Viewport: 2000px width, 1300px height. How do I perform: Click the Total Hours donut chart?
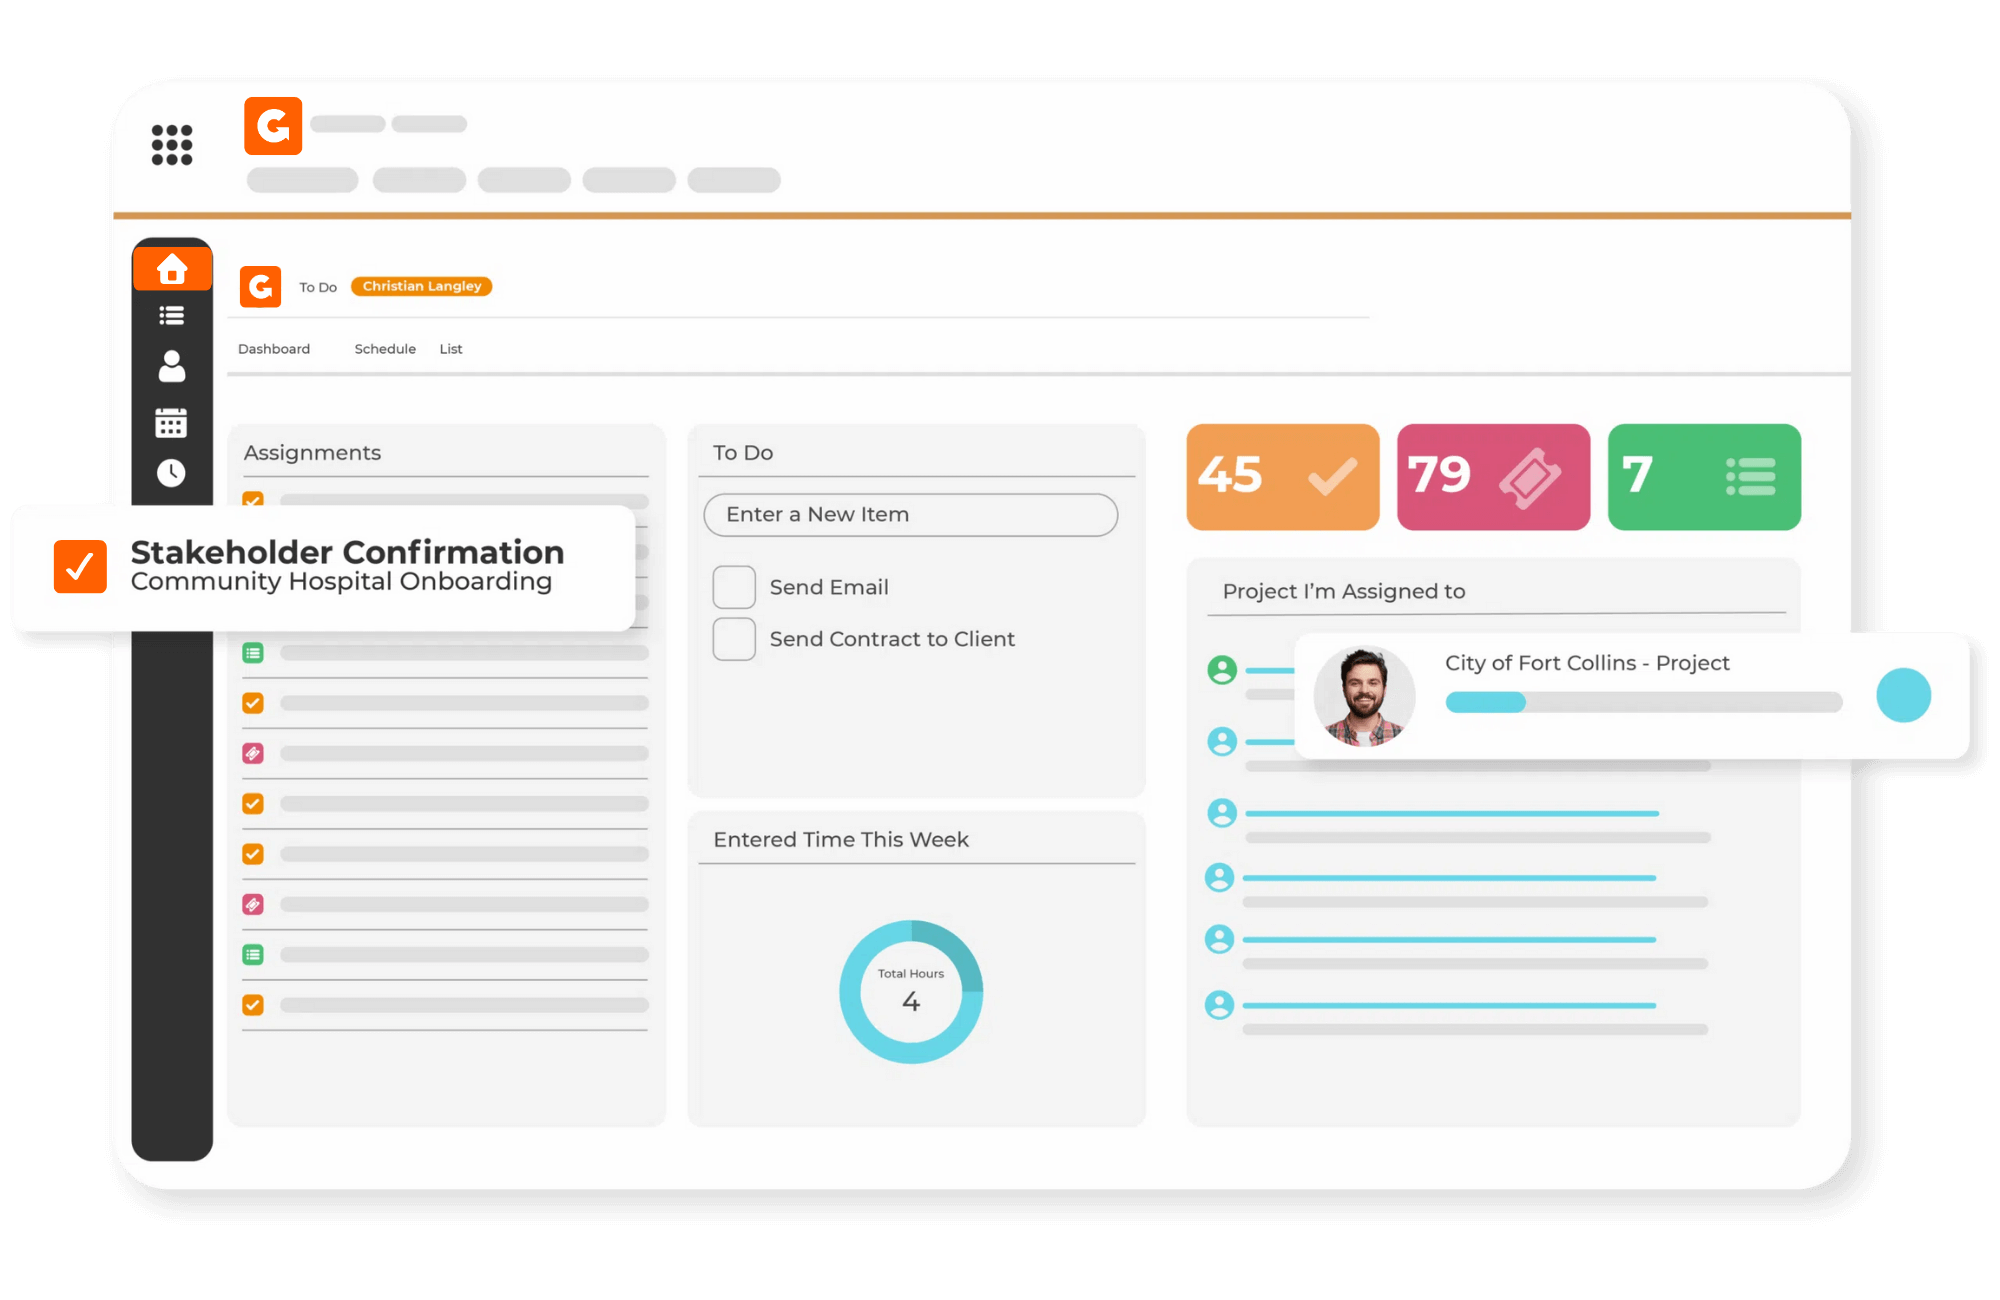click(x=911, y=992)
